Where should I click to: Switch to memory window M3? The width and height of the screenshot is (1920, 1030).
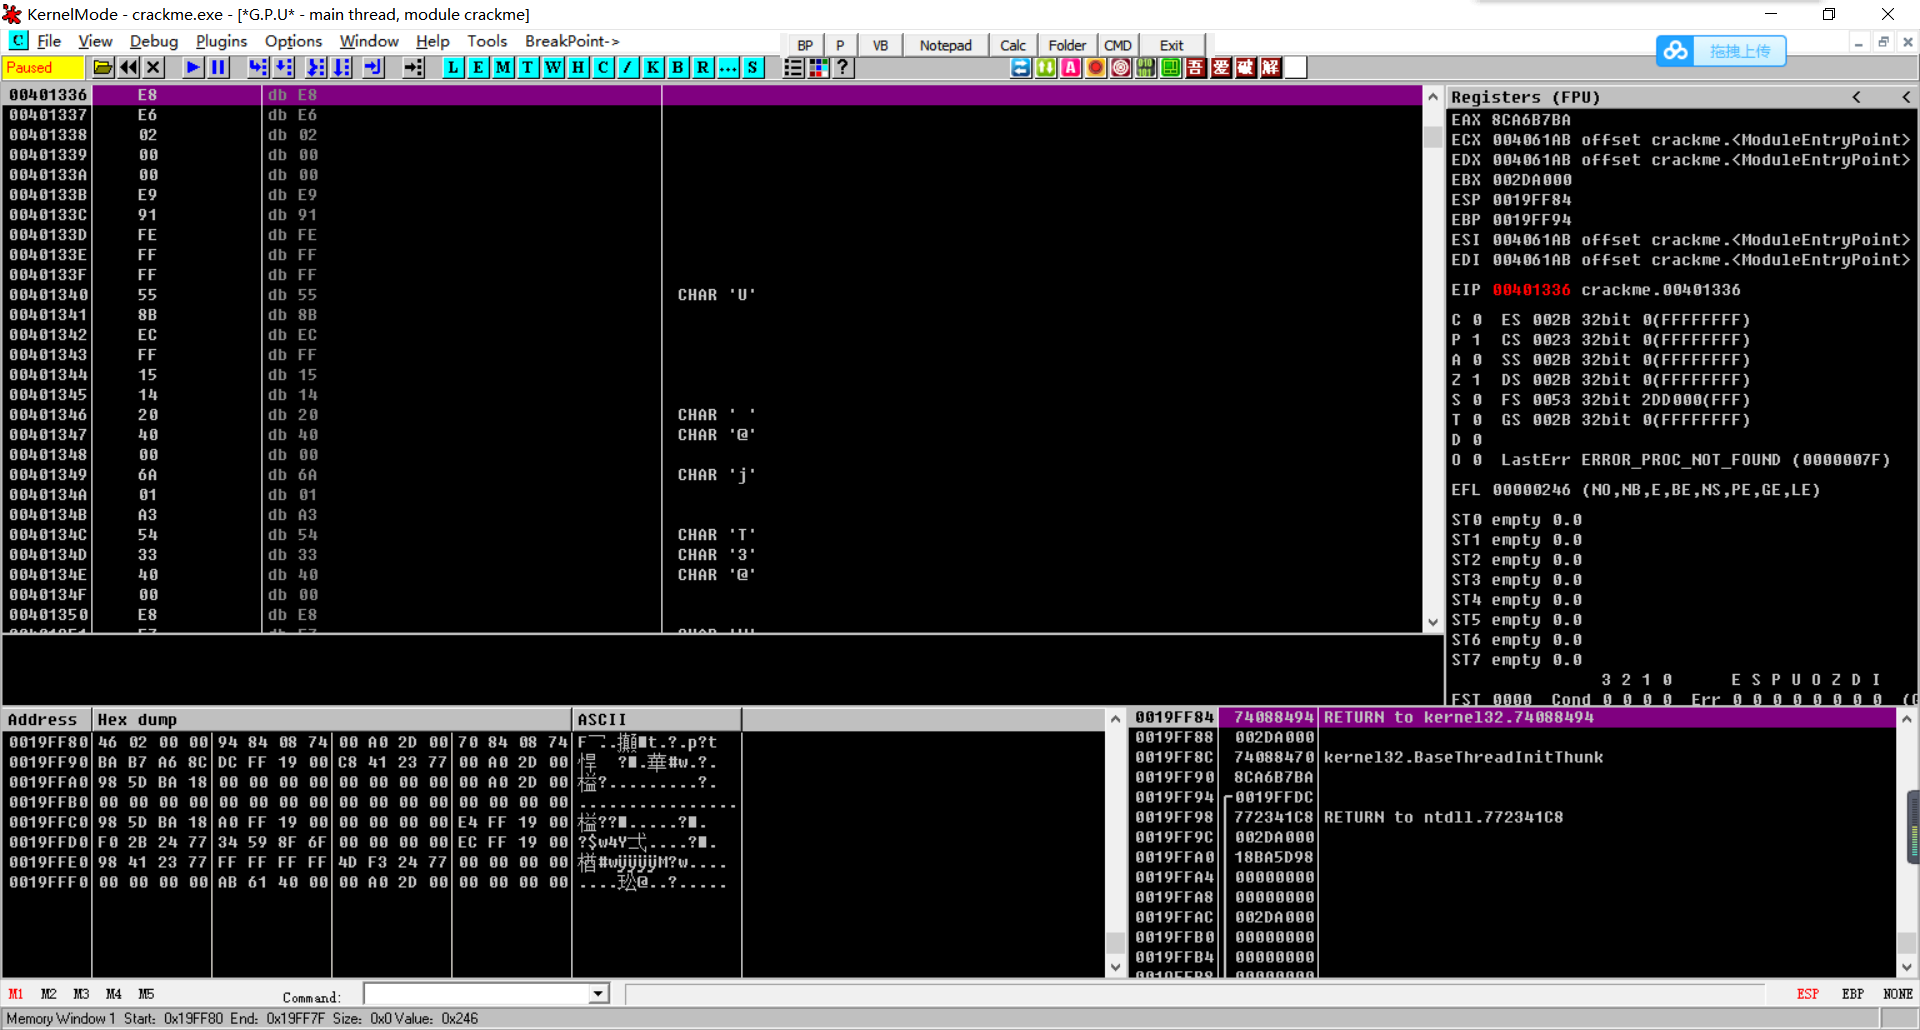(x=81, y=994)
